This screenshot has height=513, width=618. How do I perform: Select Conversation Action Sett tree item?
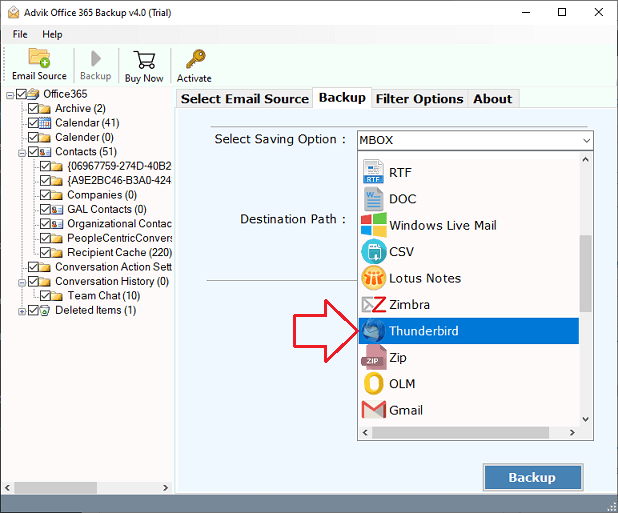pos(113,267)
